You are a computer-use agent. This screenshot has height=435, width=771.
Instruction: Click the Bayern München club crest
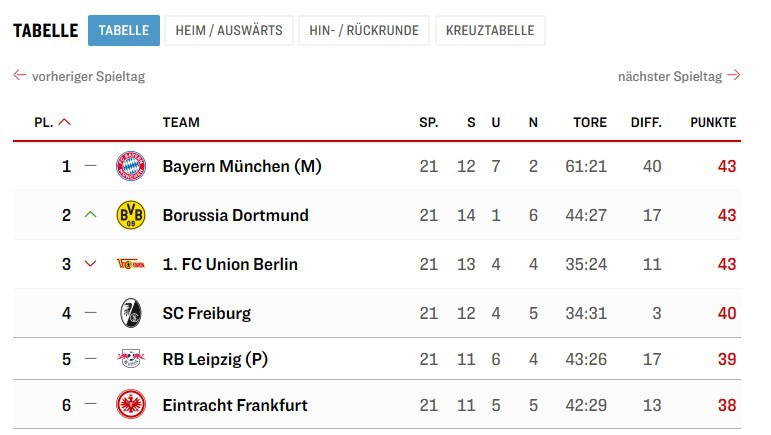tap(131, 166)
